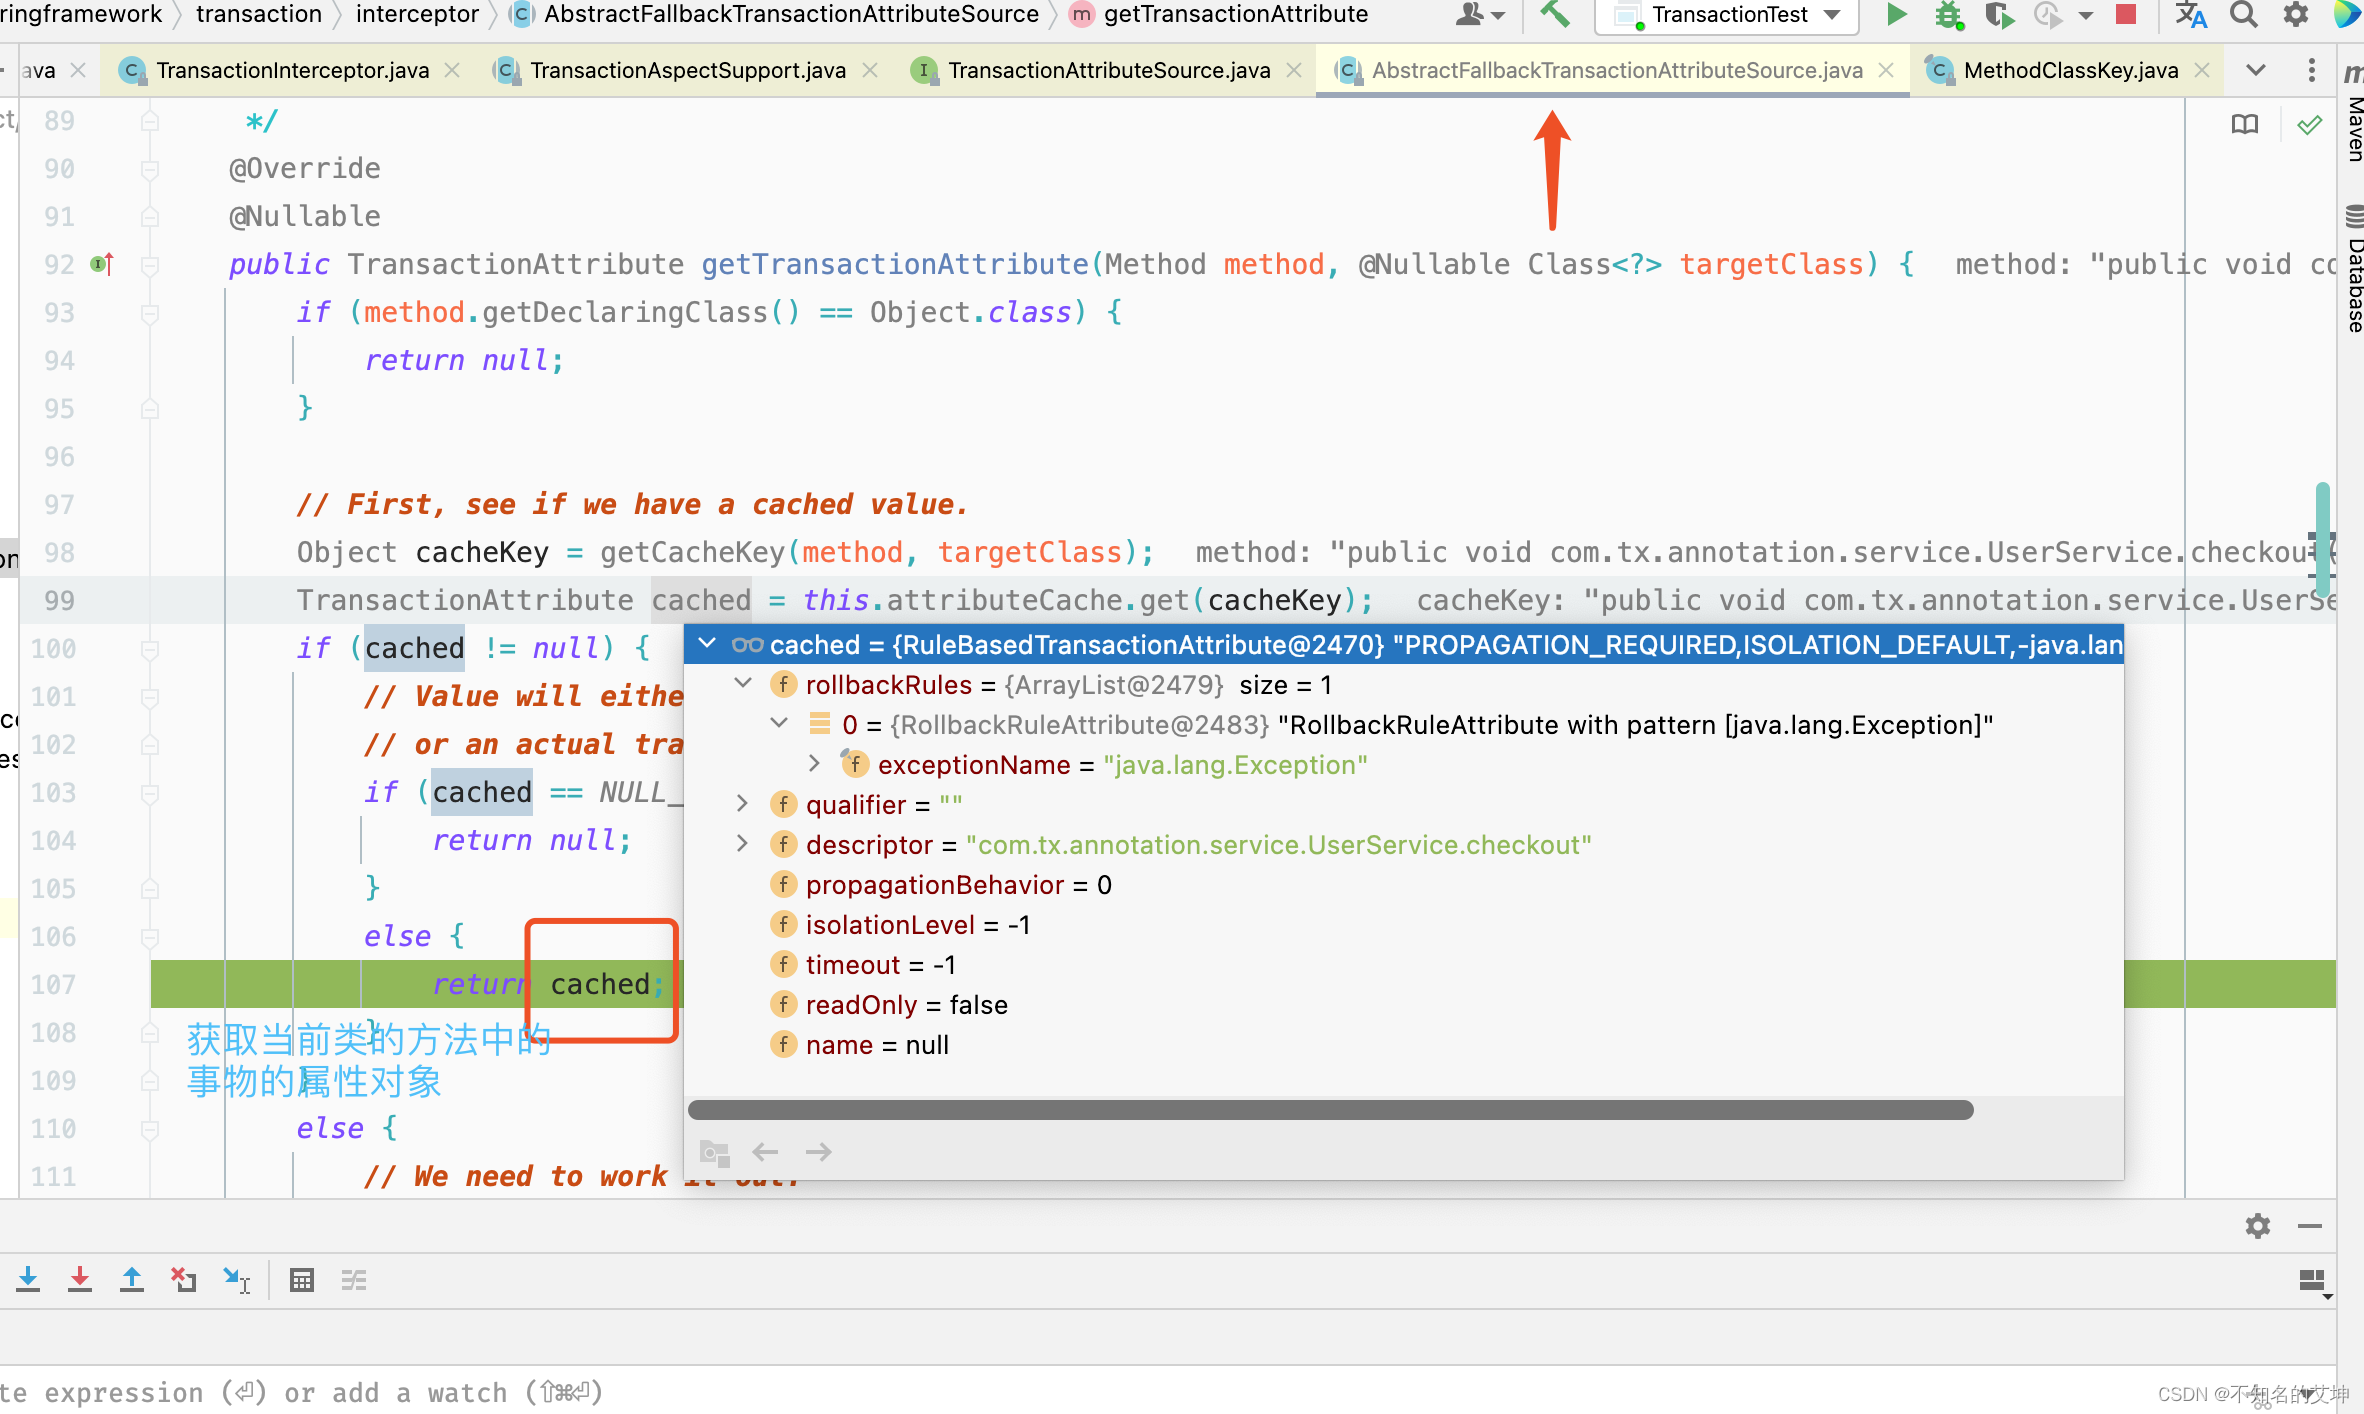Click the back arrow in the value popup

coord(765,1152)
